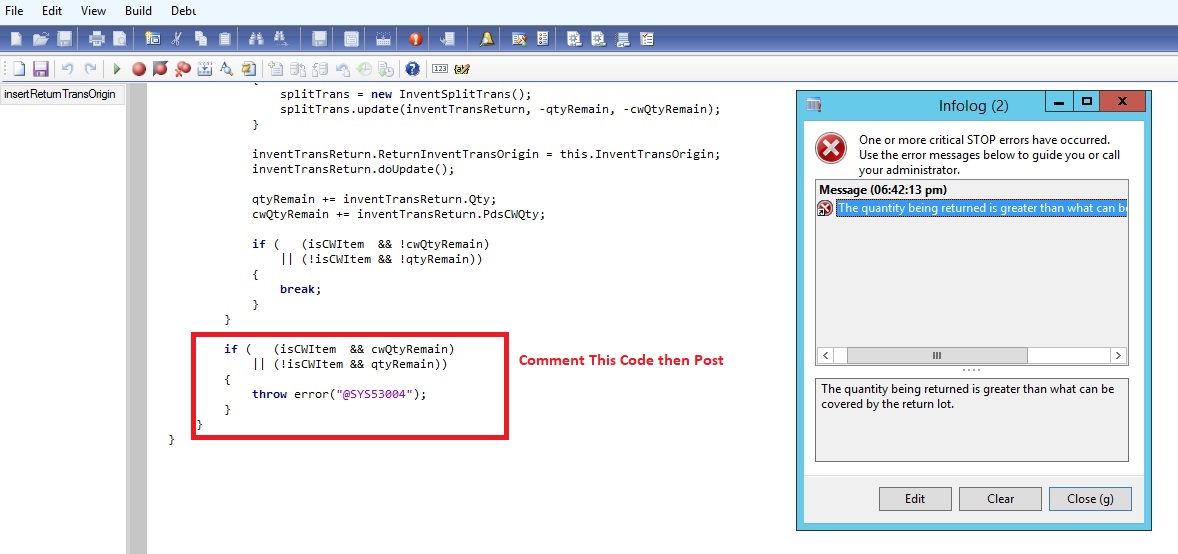The width and height of the screenshot is (1178, 554).
Task: Select the insertReturnTransOrigin method tab
Action: (x=60, y=95)
